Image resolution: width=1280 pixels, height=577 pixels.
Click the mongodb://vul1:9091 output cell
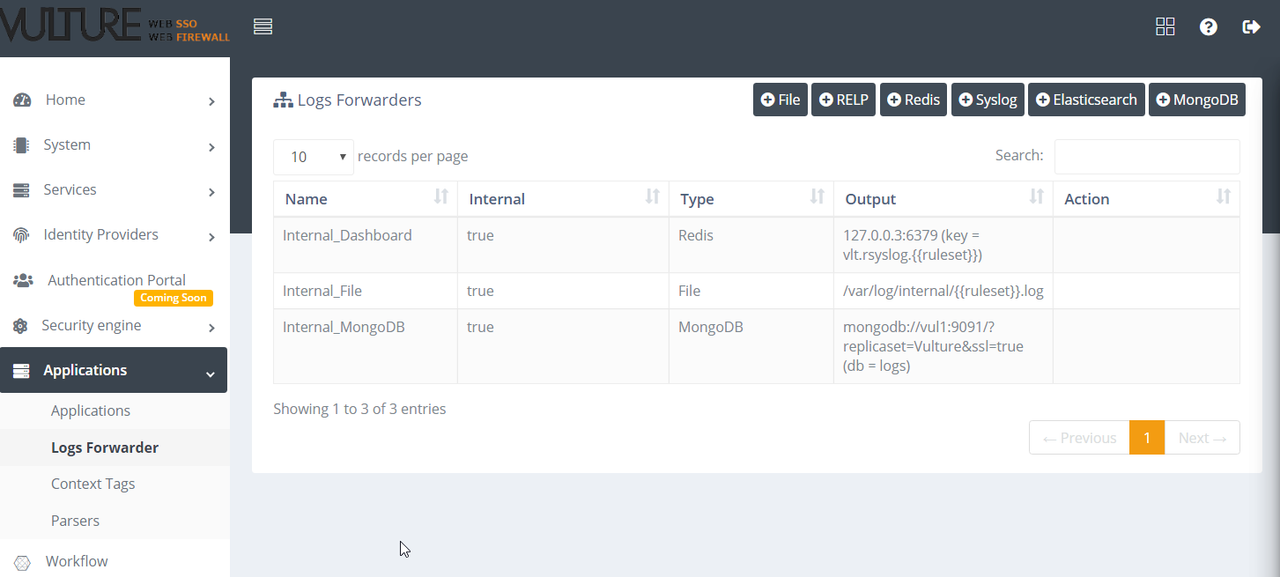coord(943,346)
